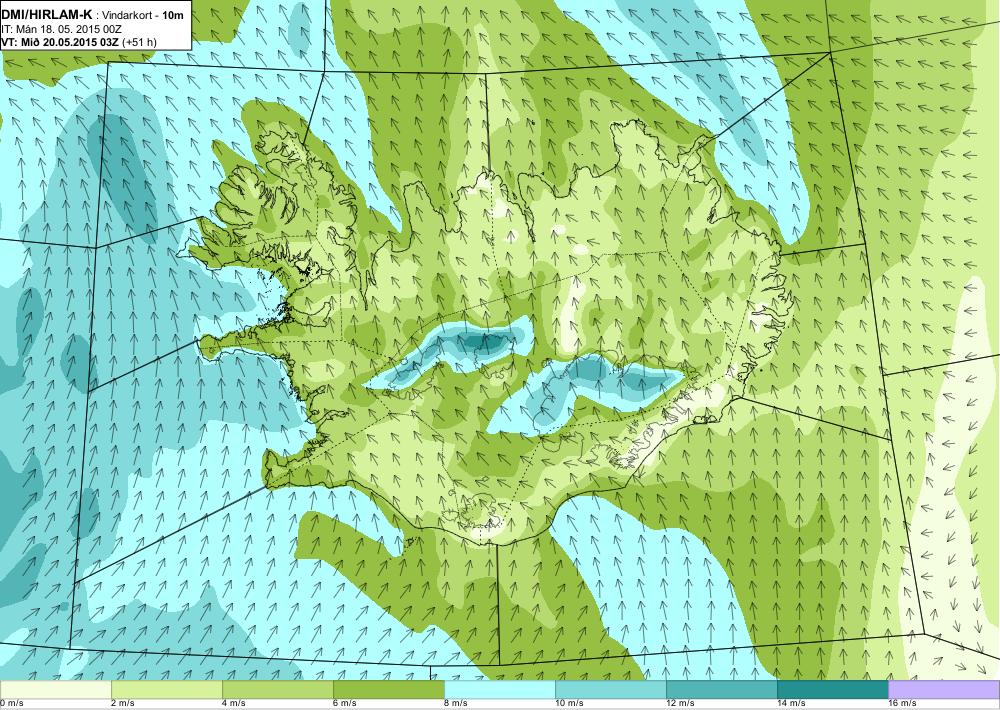The image size is (1000, 710).
Task: Click the 0–2 m/s palest legend swatch
Action: (55, 690)
